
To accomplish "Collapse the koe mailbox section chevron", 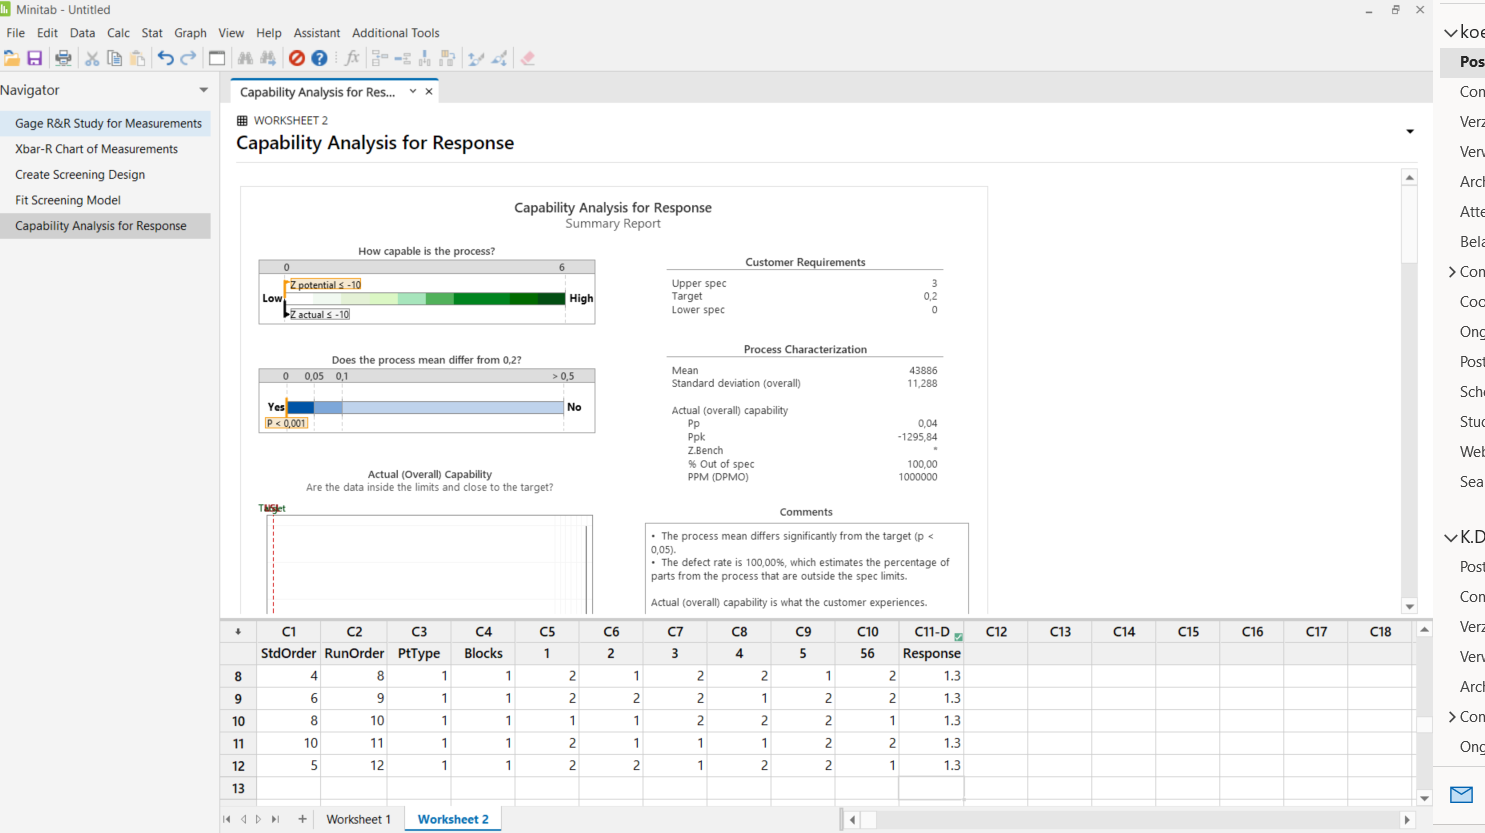I will click(x=1450, y=31).
